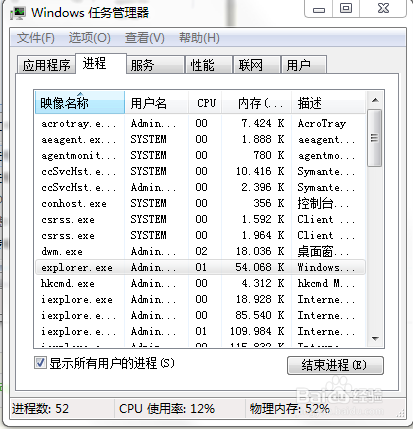Select the dwm.exe process row
Screen dimensions: 413x429
200,252
